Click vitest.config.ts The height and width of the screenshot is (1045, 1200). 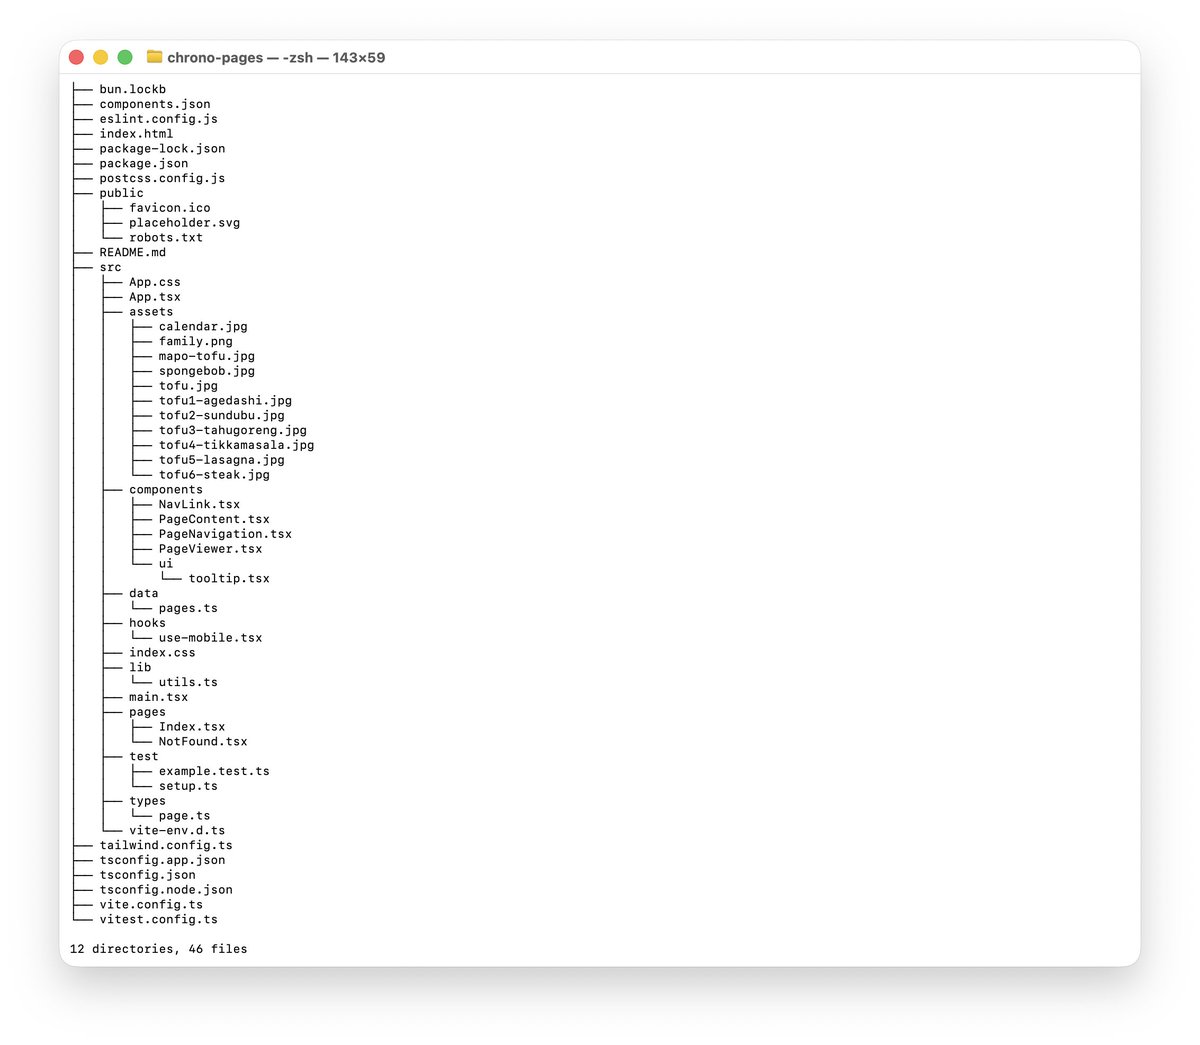coord(158,919)
